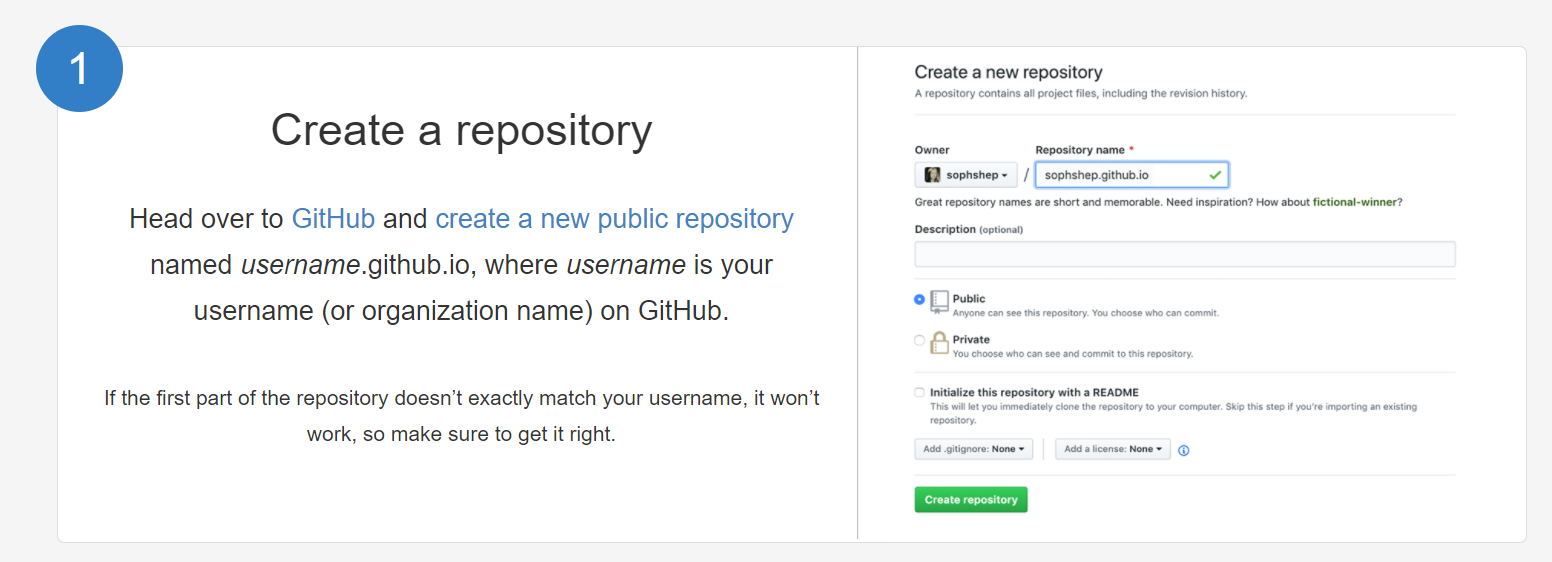Click the 'Anyone can see this repository' text
The image size is (1552, 562).
(x=1086, y=313)
